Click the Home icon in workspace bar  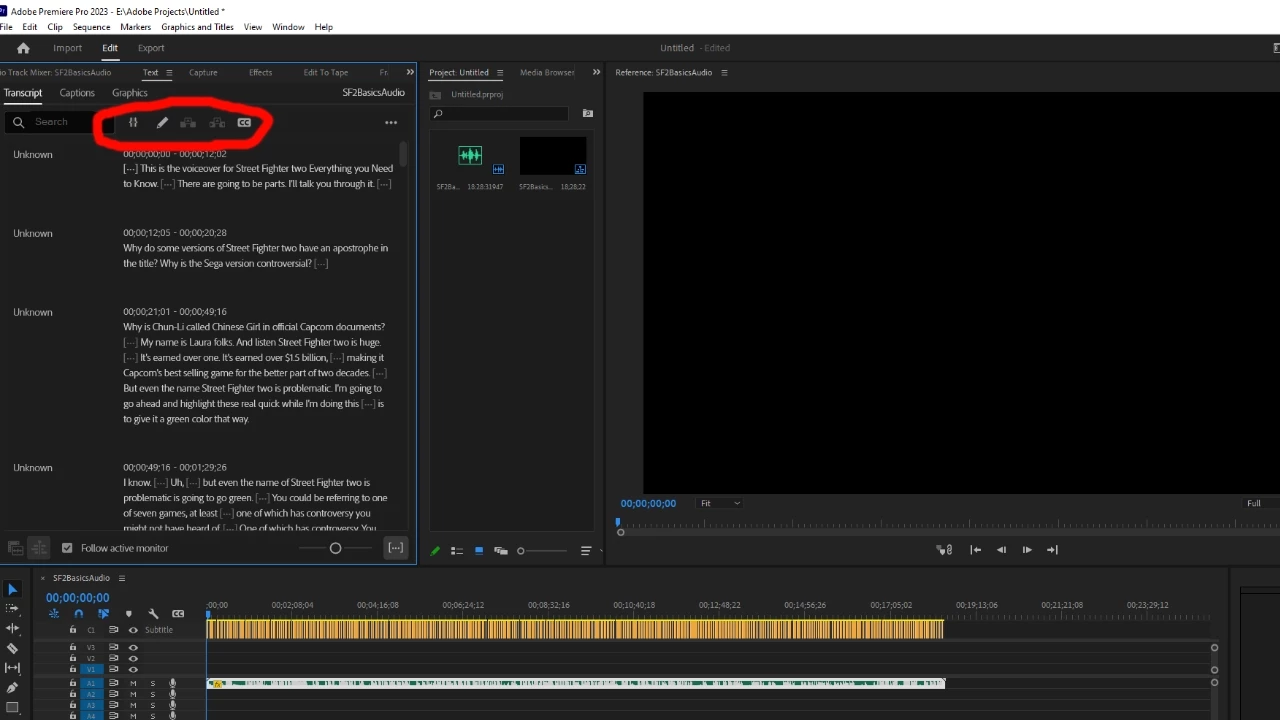coord(23,48)
